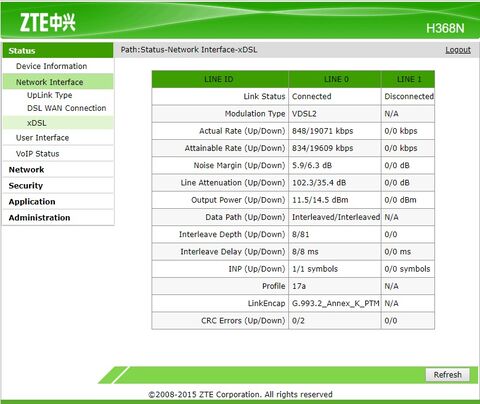The image size is (480, 404).
Task: Click the 0/0 ms value for LINE 1
Action: pos(398,252)
